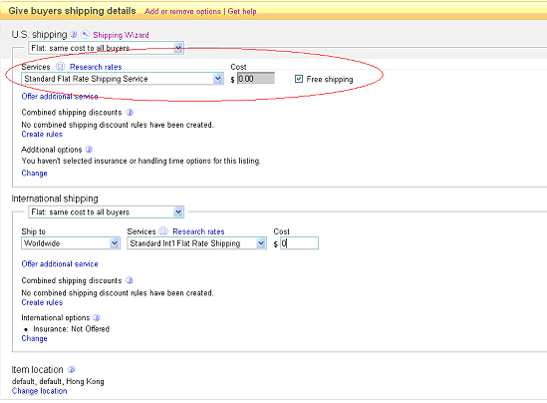Click research rates icon in International Services
Image resolution: width=547 pixels, height=403 pixels.
coord(163,231)
